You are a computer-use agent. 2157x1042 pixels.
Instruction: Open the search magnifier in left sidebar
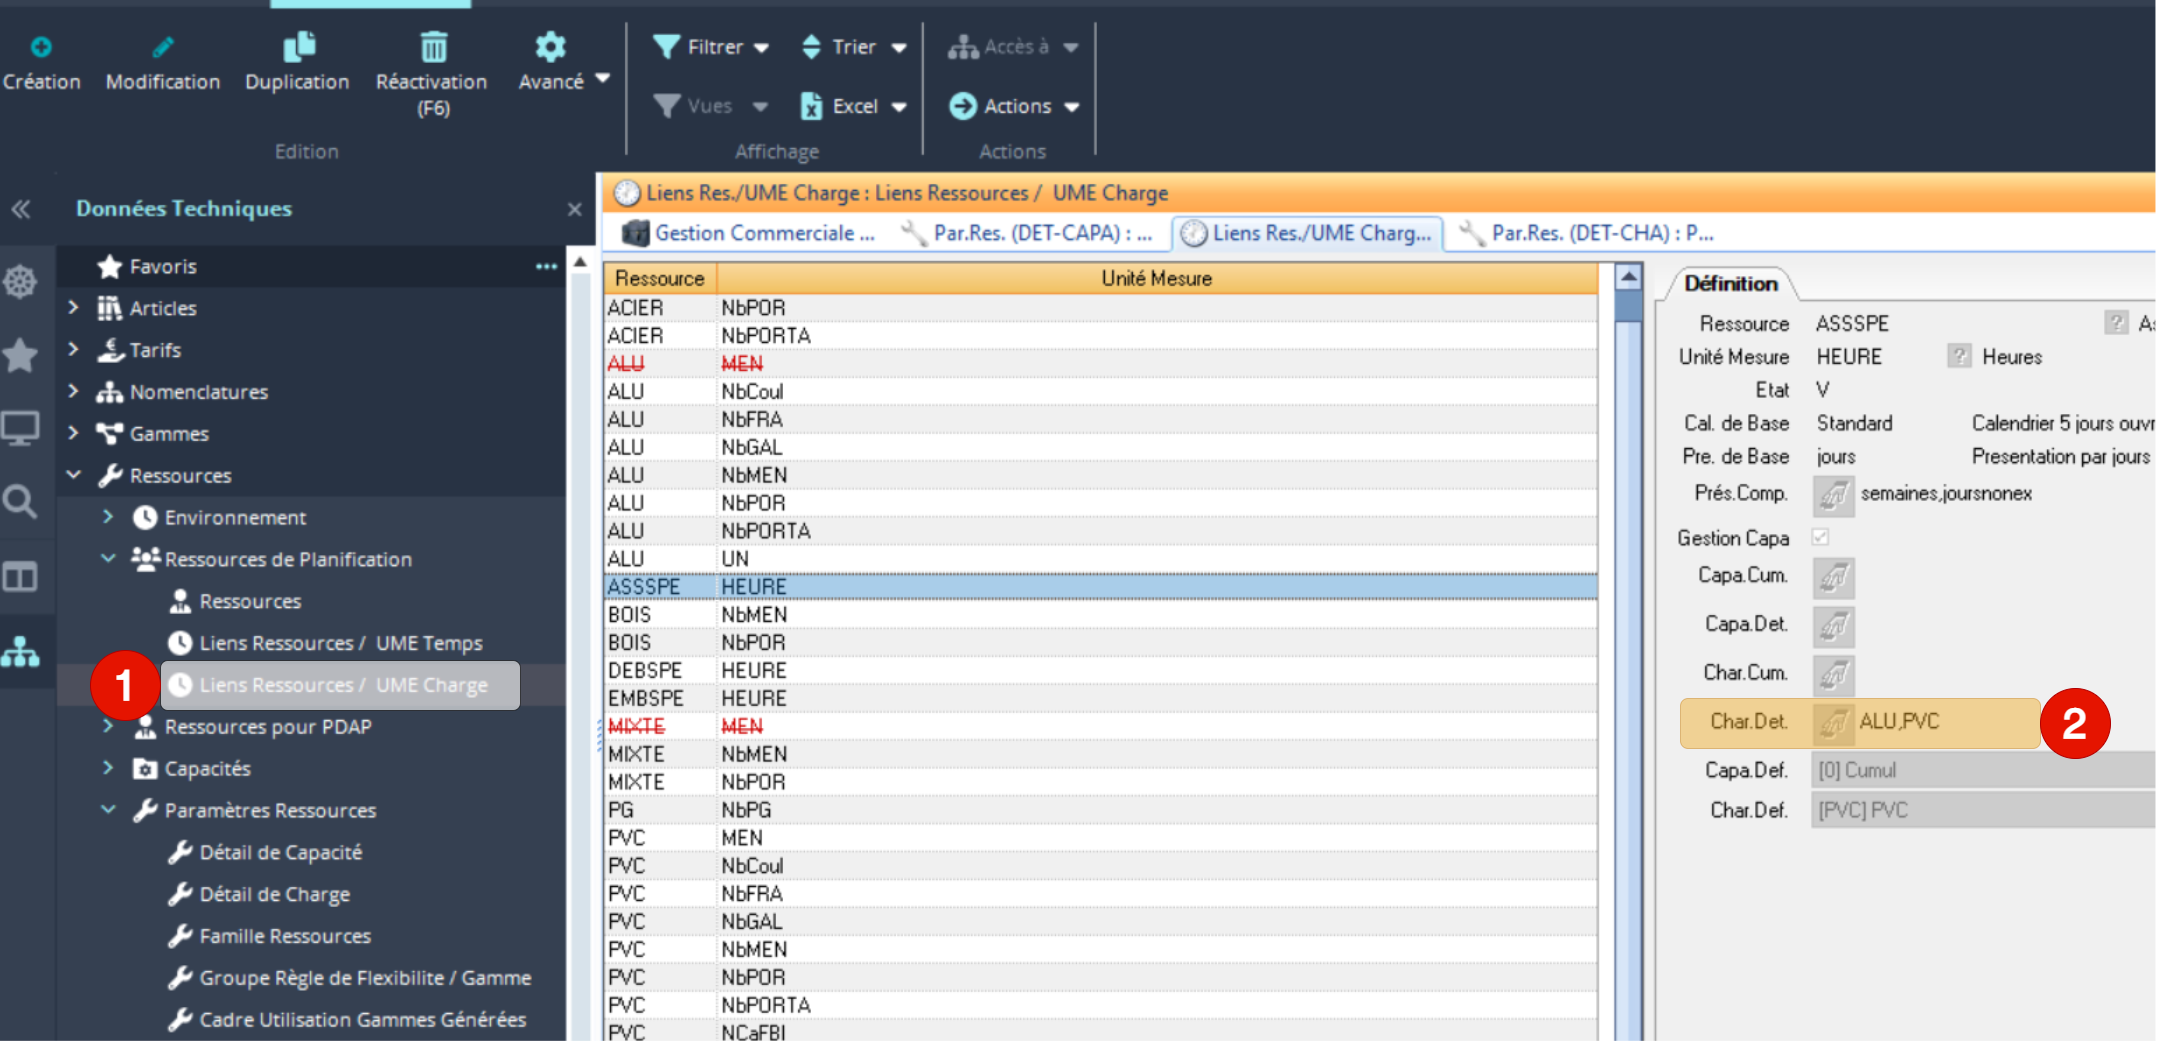click(20, 501)
